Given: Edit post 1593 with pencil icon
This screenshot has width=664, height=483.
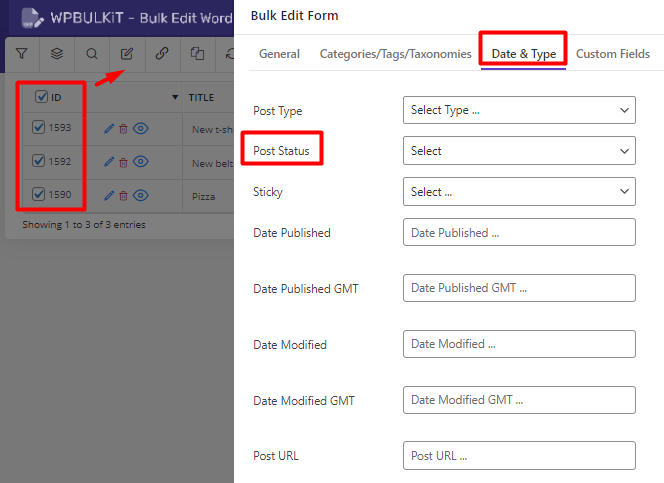Looking at the screenshot, I should tap(109, 128).
